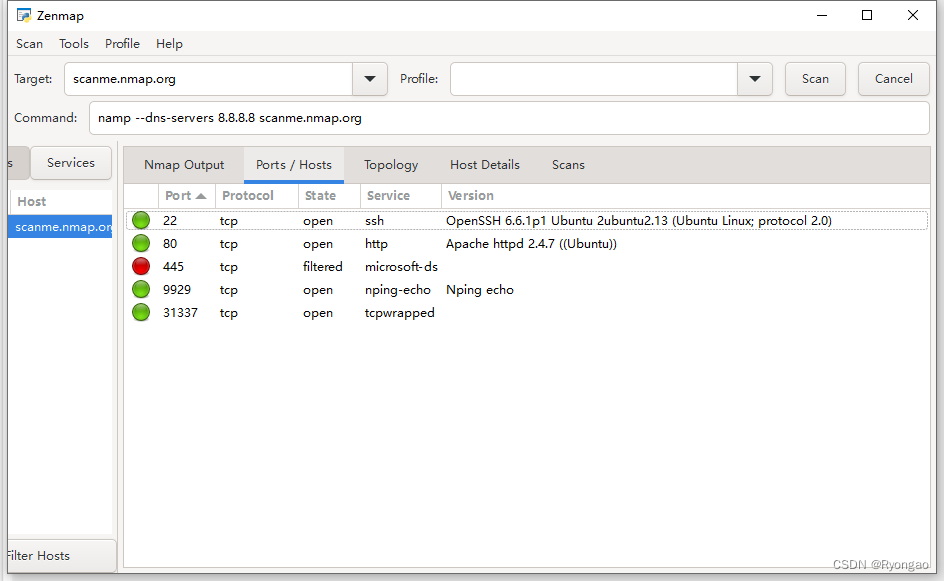Click the OpenSSH 6.6.1p1 version text

[639, 221]
